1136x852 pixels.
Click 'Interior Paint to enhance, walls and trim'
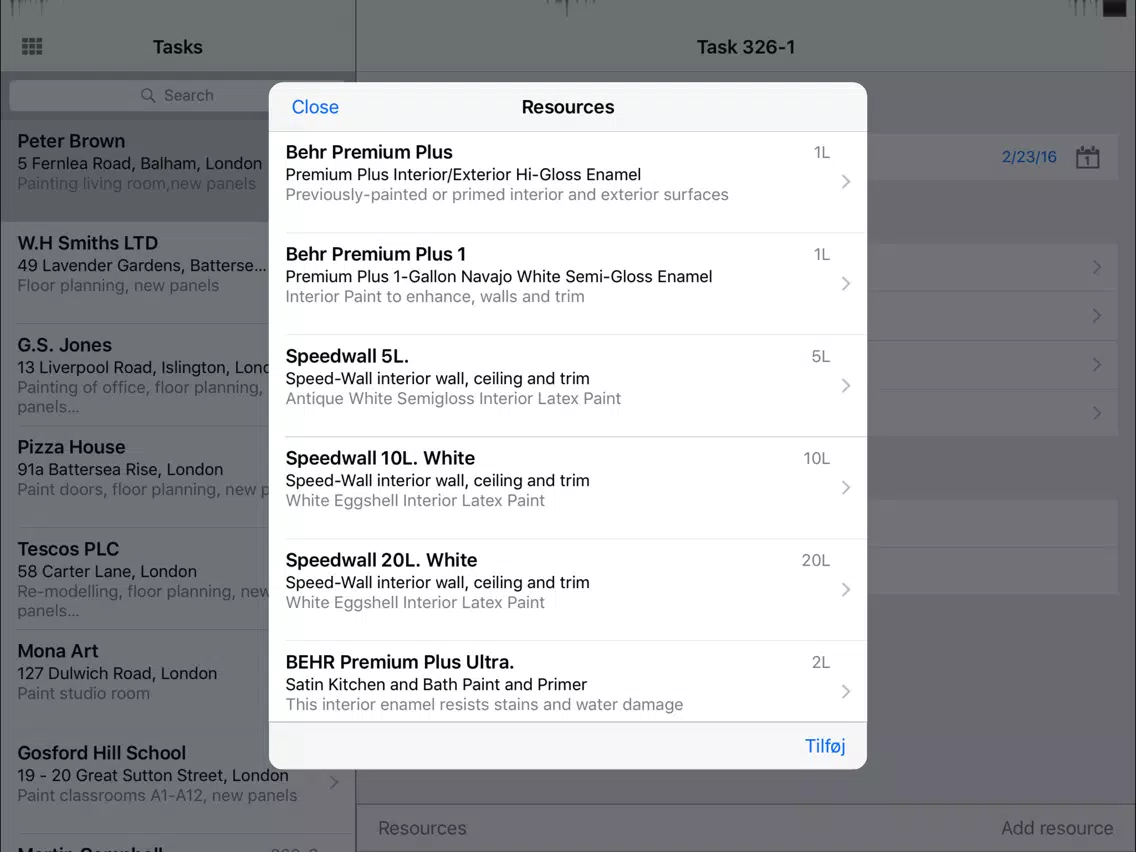tap(435, 296)
